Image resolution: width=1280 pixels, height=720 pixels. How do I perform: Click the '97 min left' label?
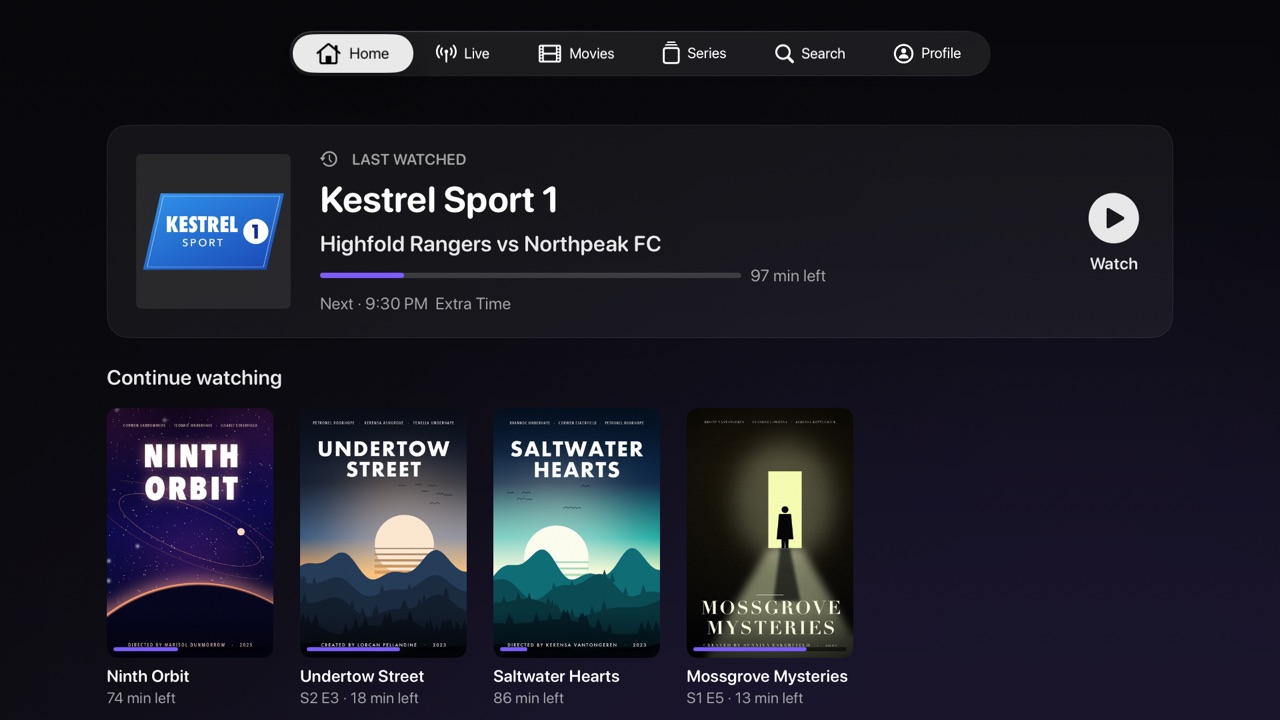pos(788,276)
